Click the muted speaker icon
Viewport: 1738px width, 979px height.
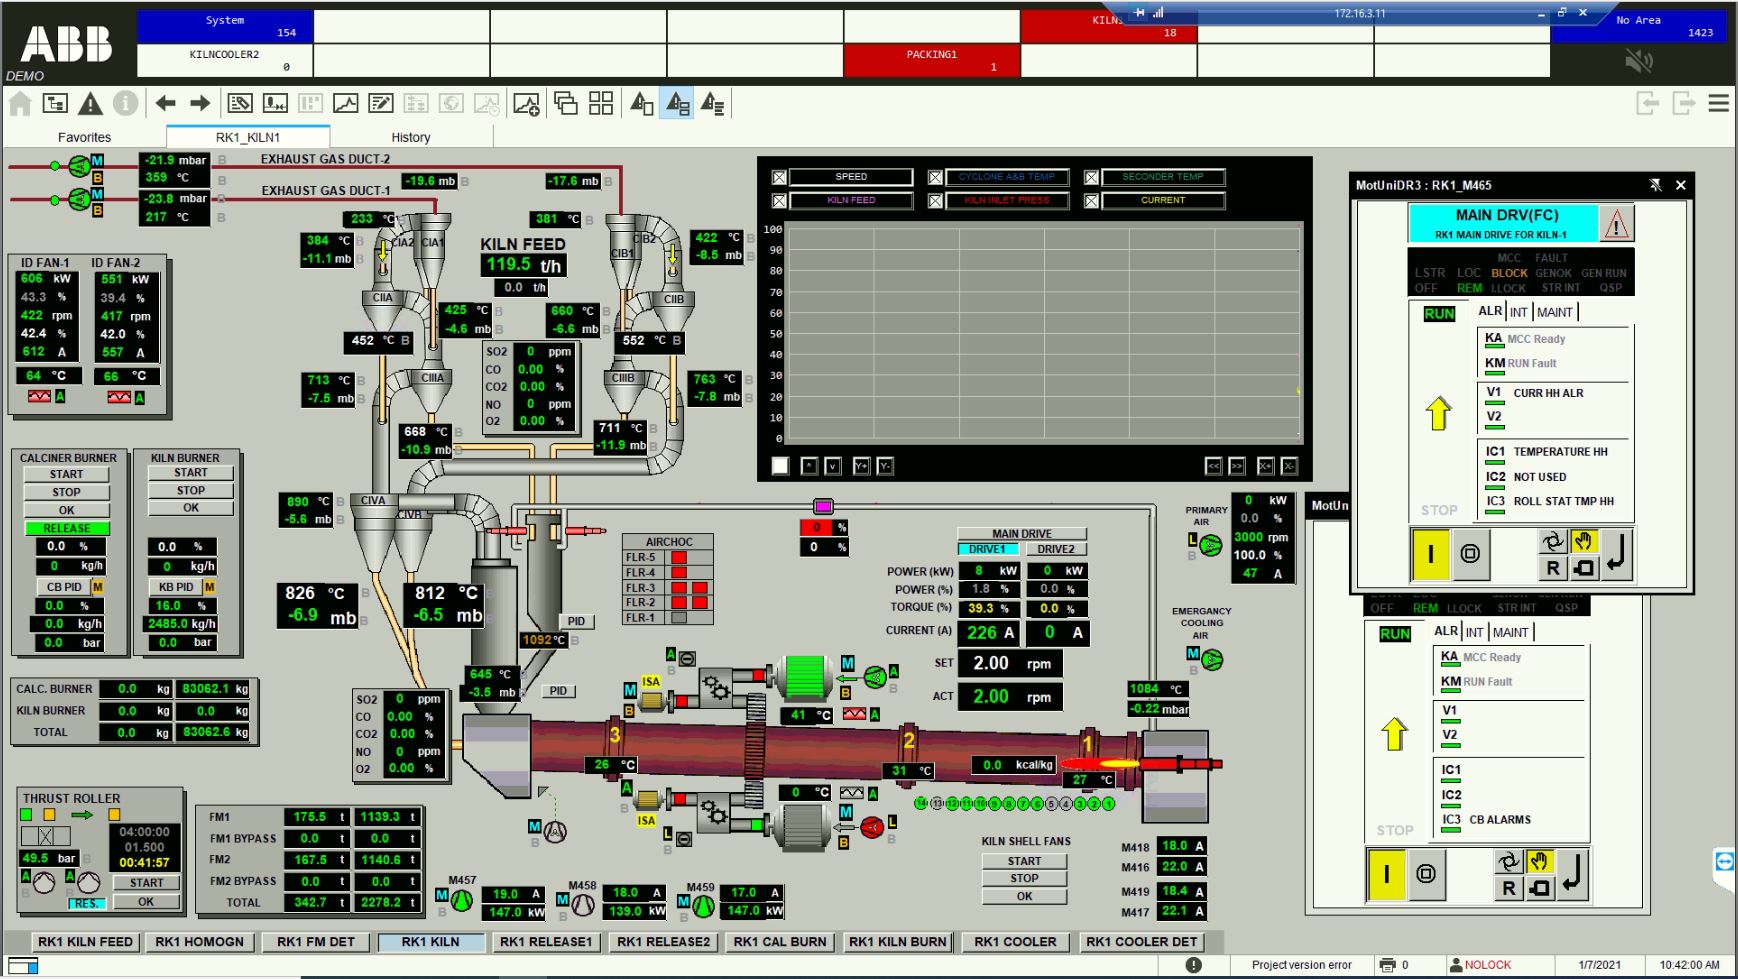click(1638, 62)
